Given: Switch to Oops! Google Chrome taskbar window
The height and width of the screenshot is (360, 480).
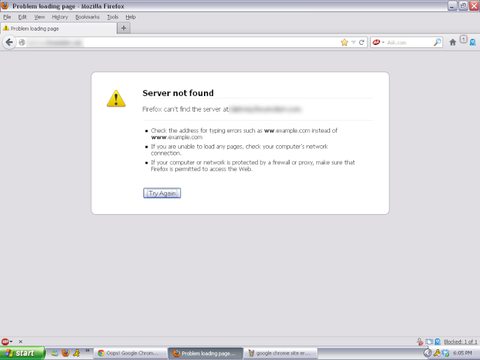Looking at the screenshot, I should (130, 353).
